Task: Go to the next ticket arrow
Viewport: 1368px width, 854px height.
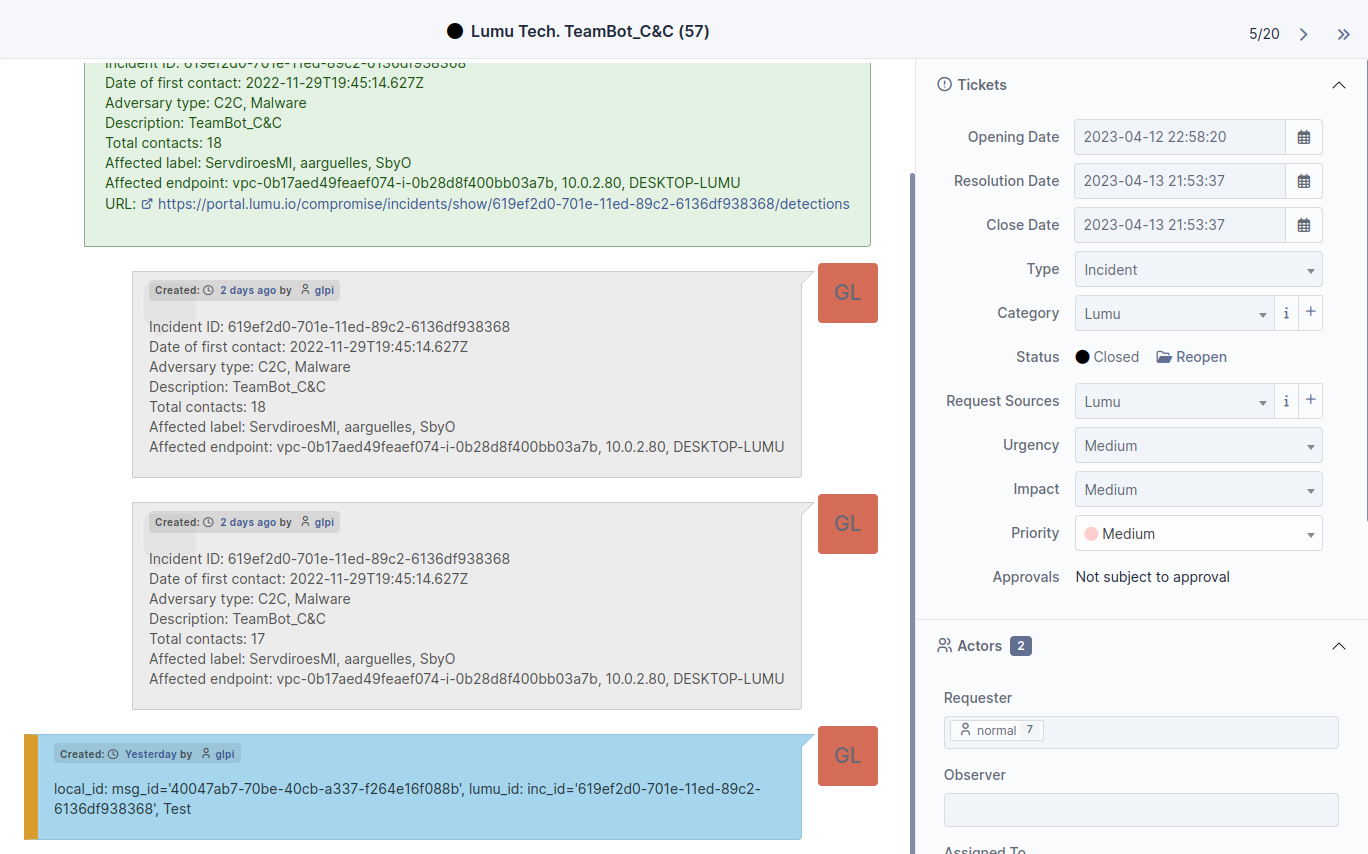Action: (x=1303, y=34)
